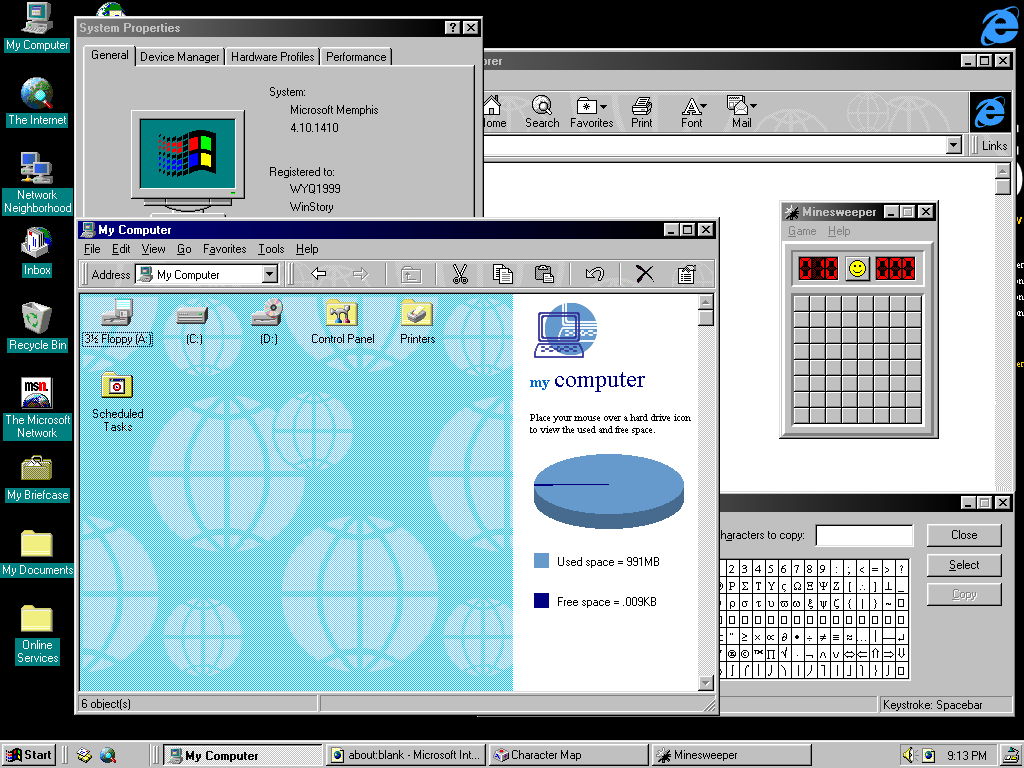Open the Favorites menu in My Computer
This screenshot has width=1024, height=768.
coord(224,249)
